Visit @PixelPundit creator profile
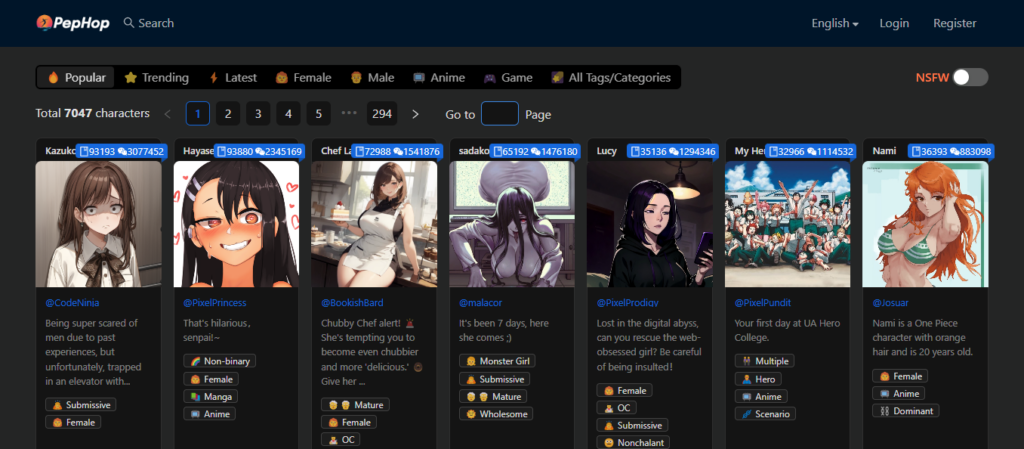Screen dimensions: 1024x449 pyautogui.click(x=763, y=303)
